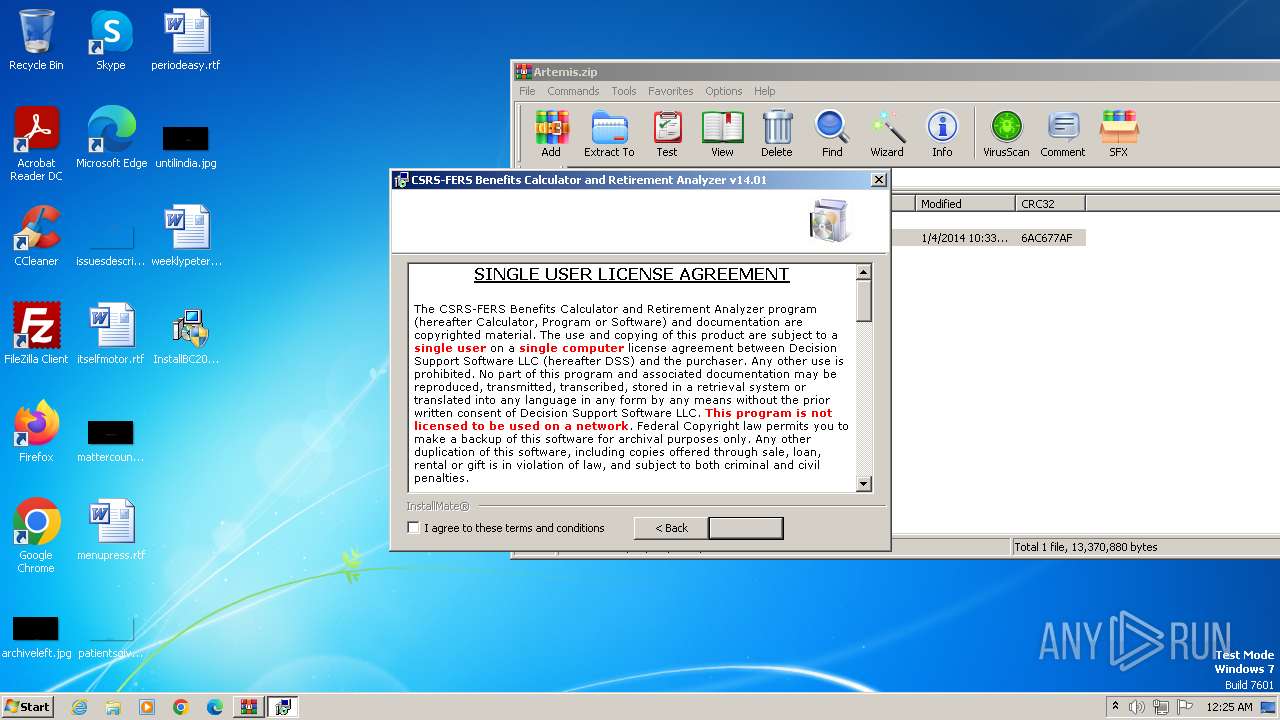This screenshot has width=1280, height=720.
Task: Open Microsoft Edge desktop shortcut
Action: click(x=111, y=138)
